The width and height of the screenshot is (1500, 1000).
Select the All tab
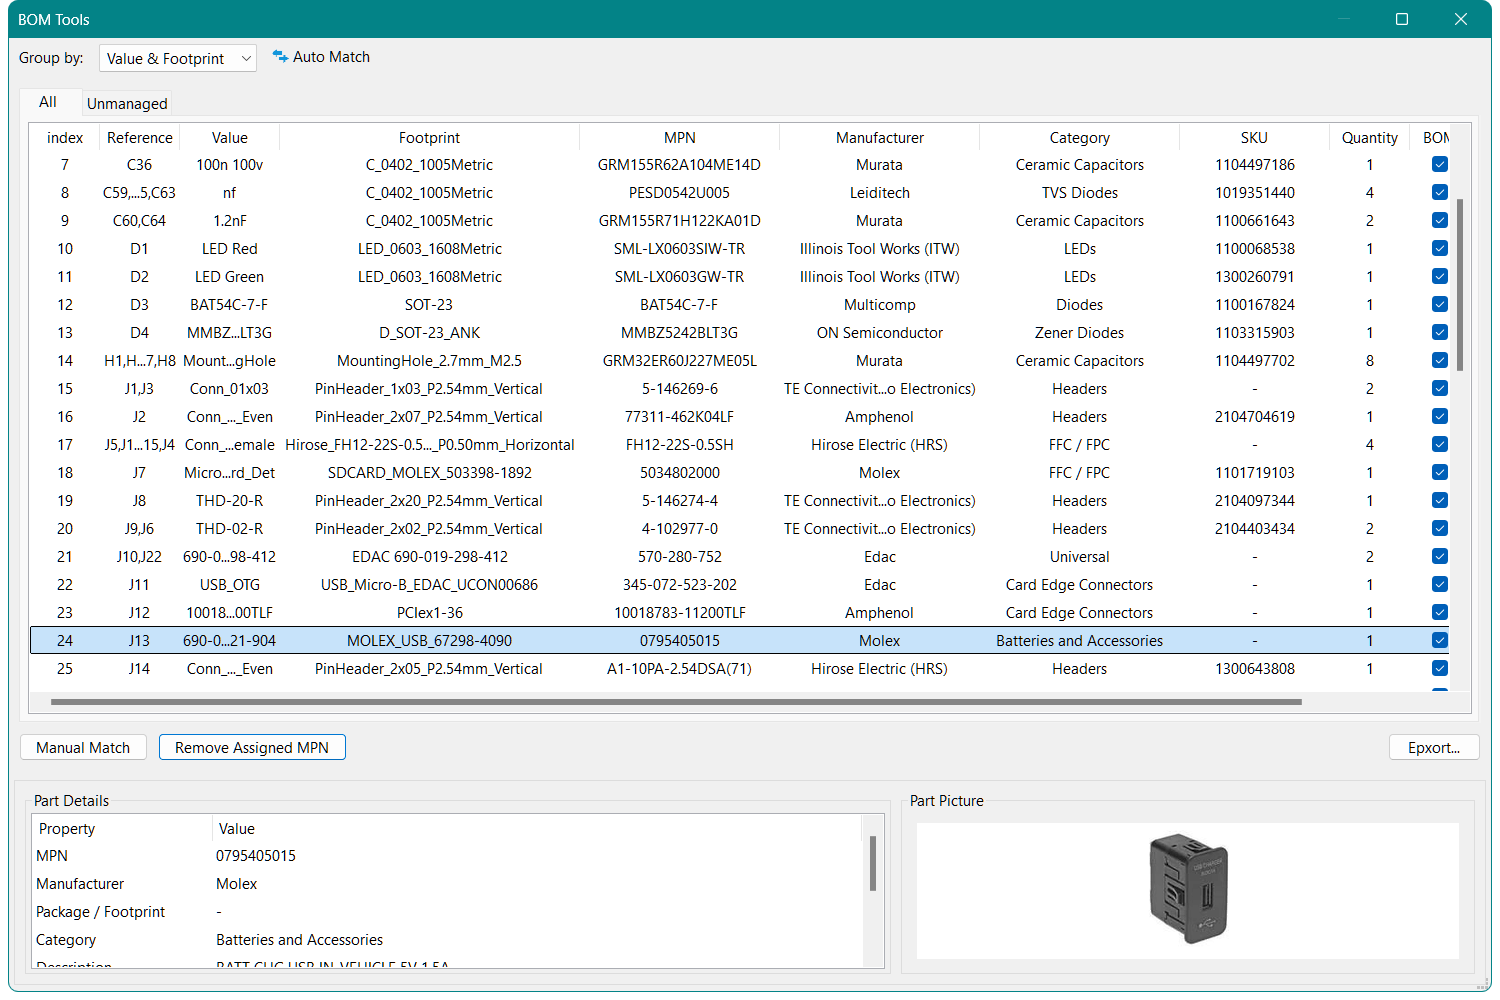tap(47, 102)
